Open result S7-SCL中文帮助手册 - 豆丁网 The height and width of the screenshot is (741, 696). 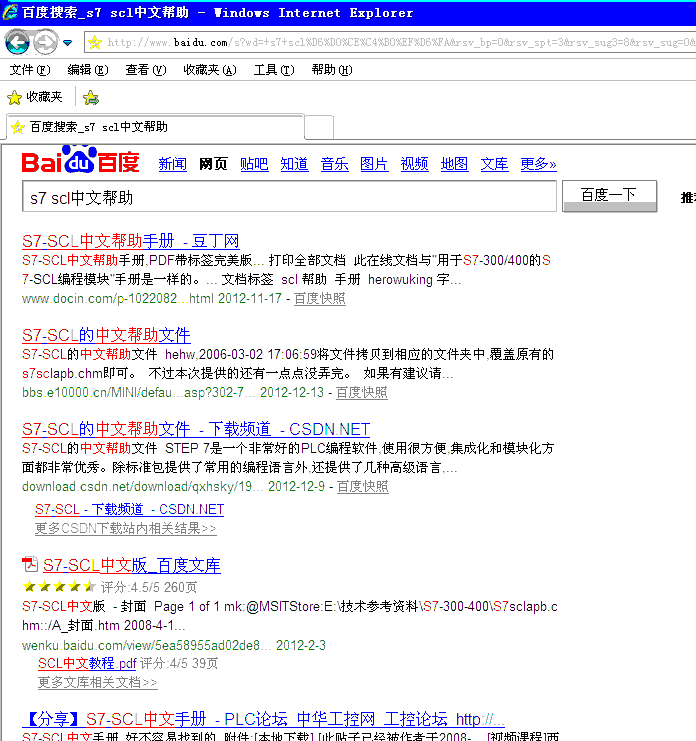coord(130,241)
